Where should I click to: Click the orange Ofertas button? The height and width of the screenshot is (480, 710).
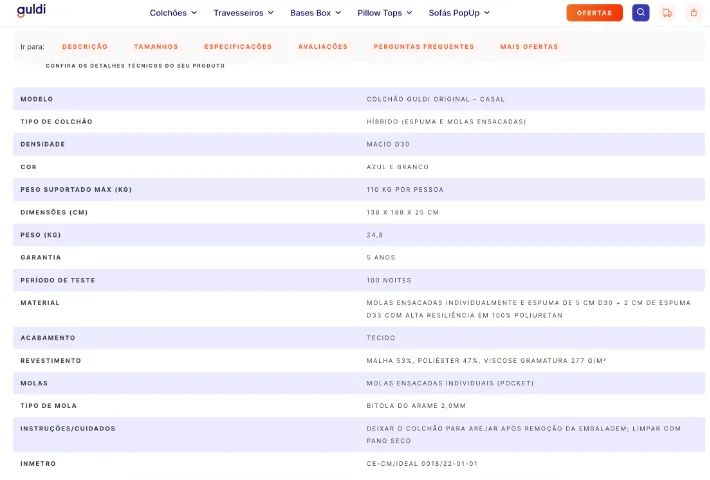[594, 13]
